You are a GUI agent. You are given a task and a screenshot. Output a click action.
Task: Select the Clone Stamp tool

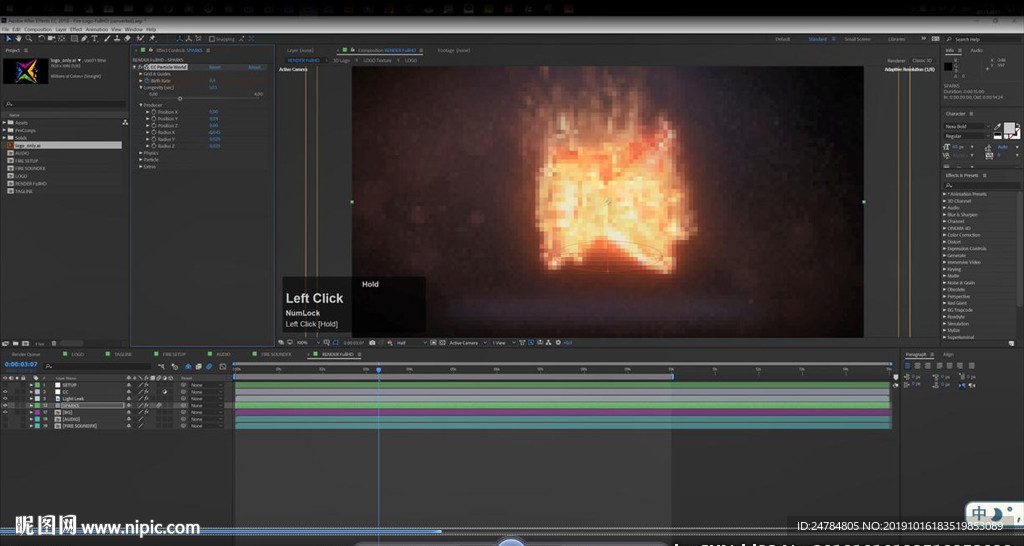117,39
